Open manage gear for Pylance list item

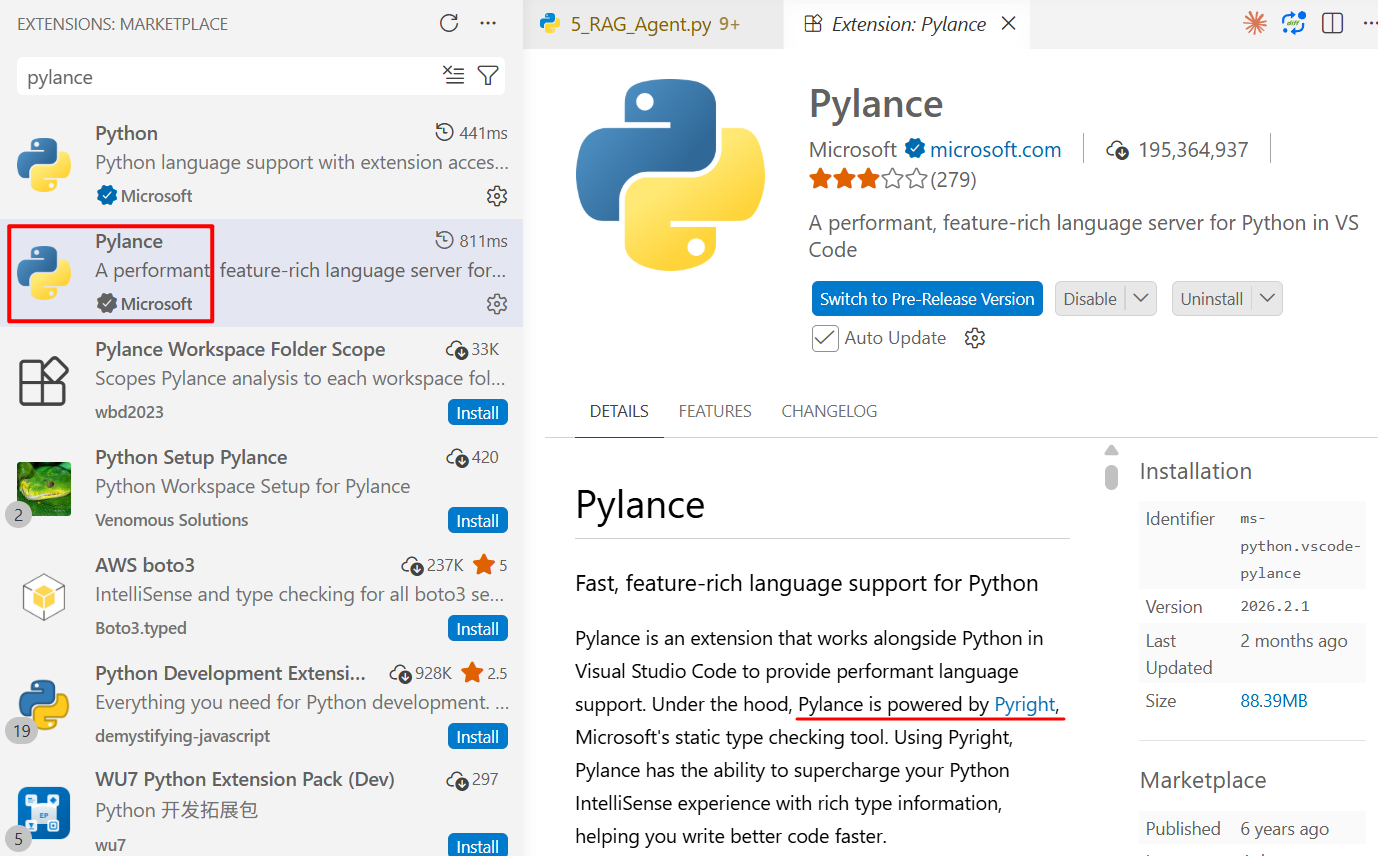point(497,304)
